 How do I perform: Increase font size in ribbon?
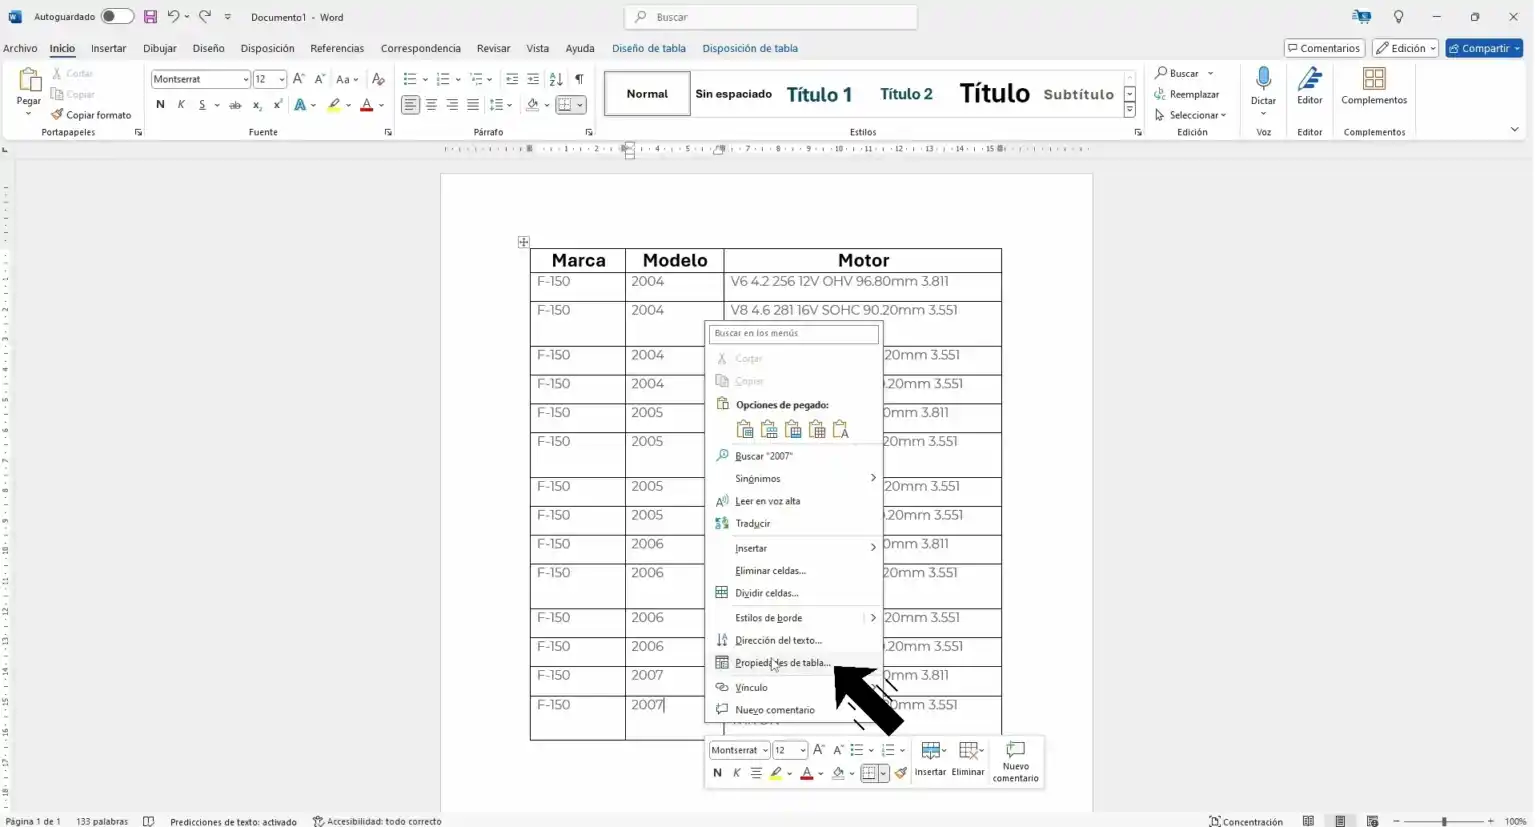pos(298,79)
